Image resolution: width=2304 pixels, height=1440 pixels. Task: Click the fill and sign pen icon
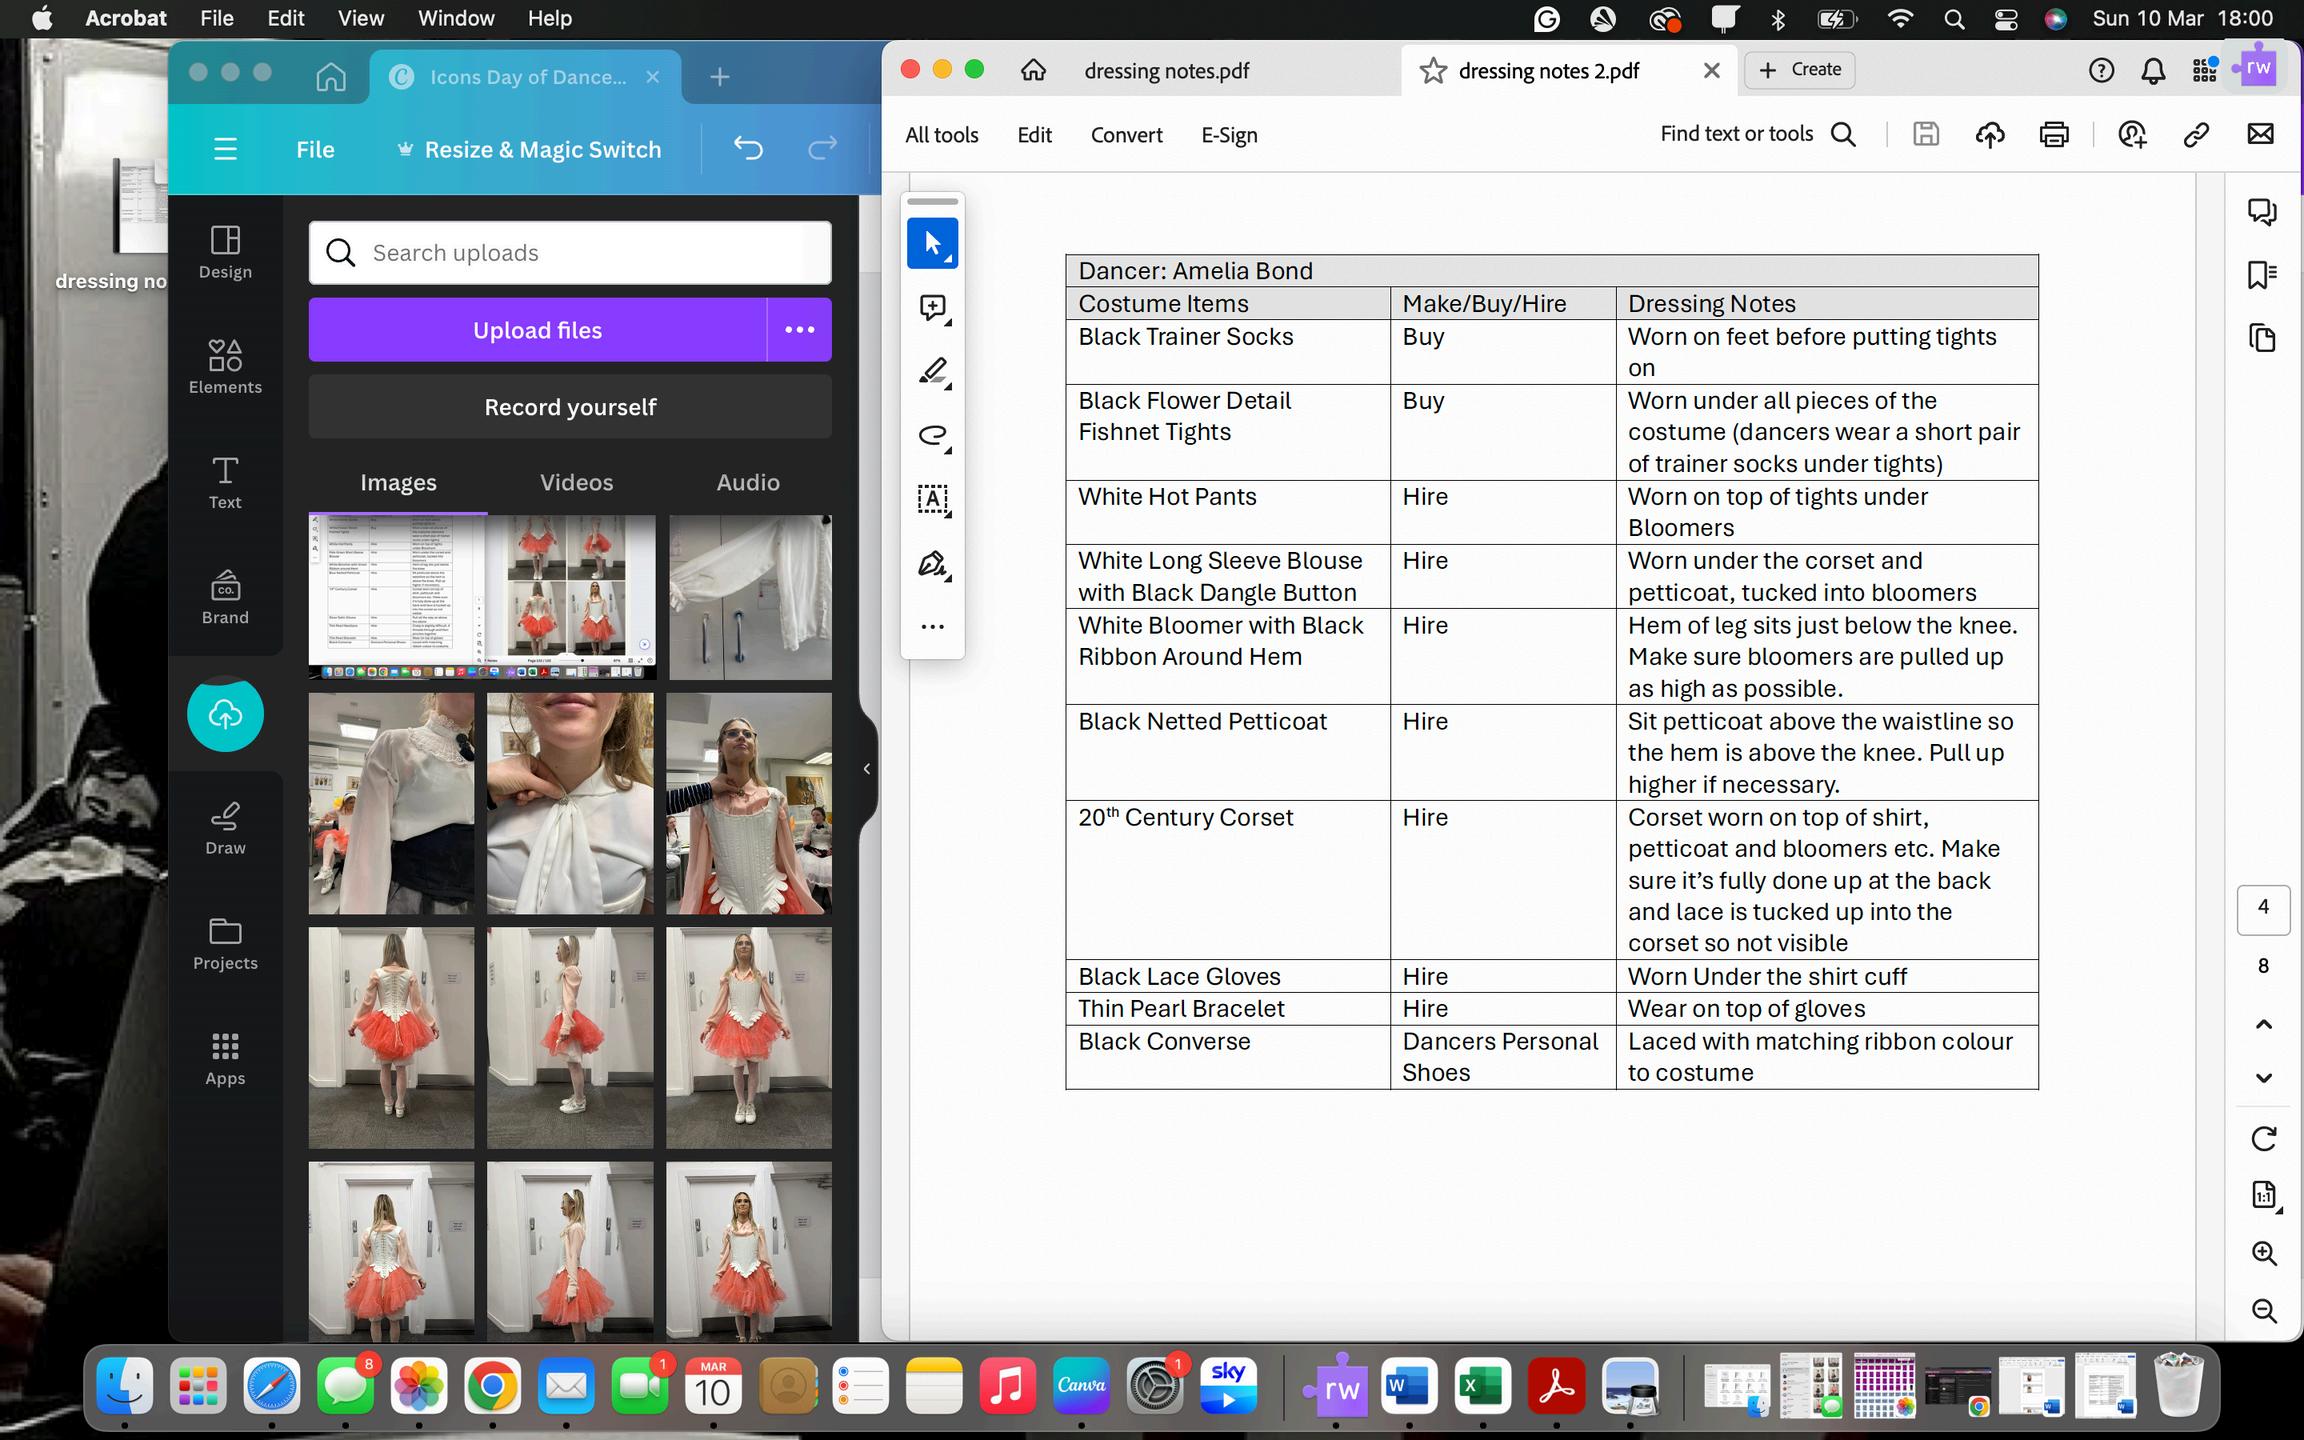[932, 564]
